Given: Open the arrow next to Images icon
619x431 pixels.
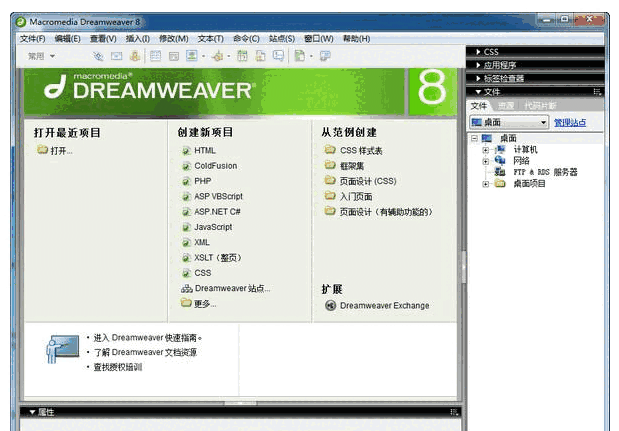Looking at the screenshot, I should click(x=203, y=56).
